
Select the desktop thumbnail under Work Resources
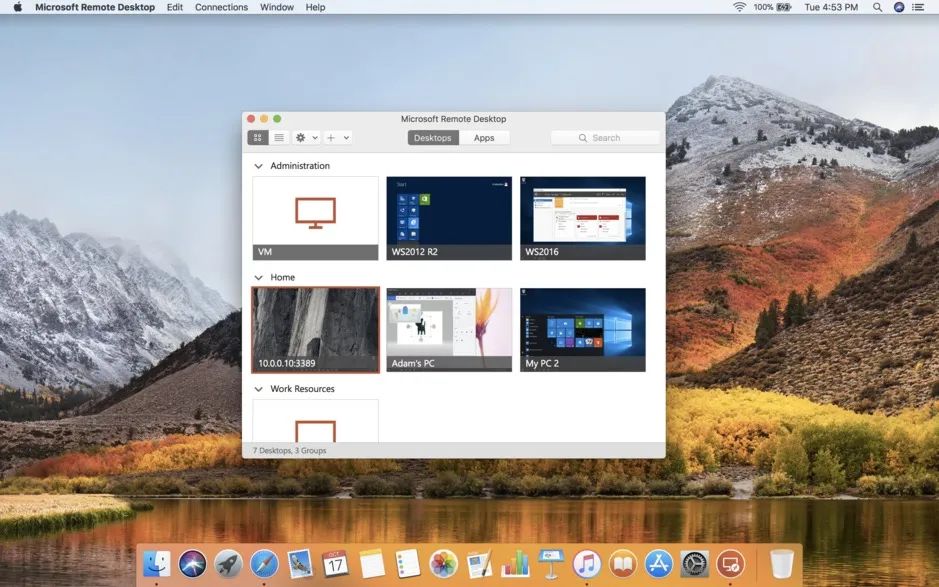(x=316, y=421)
